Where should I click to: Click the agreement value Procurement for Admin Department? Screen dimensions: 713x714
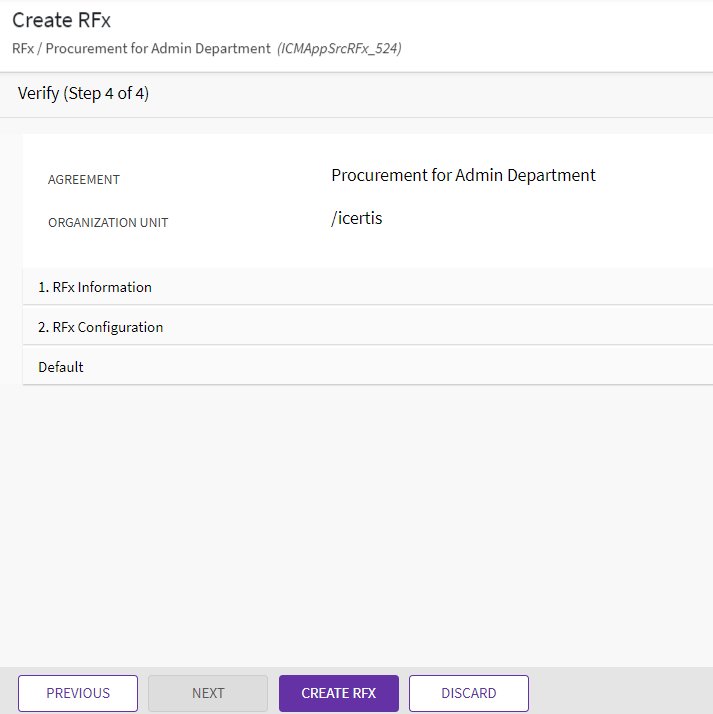point(463,175)
